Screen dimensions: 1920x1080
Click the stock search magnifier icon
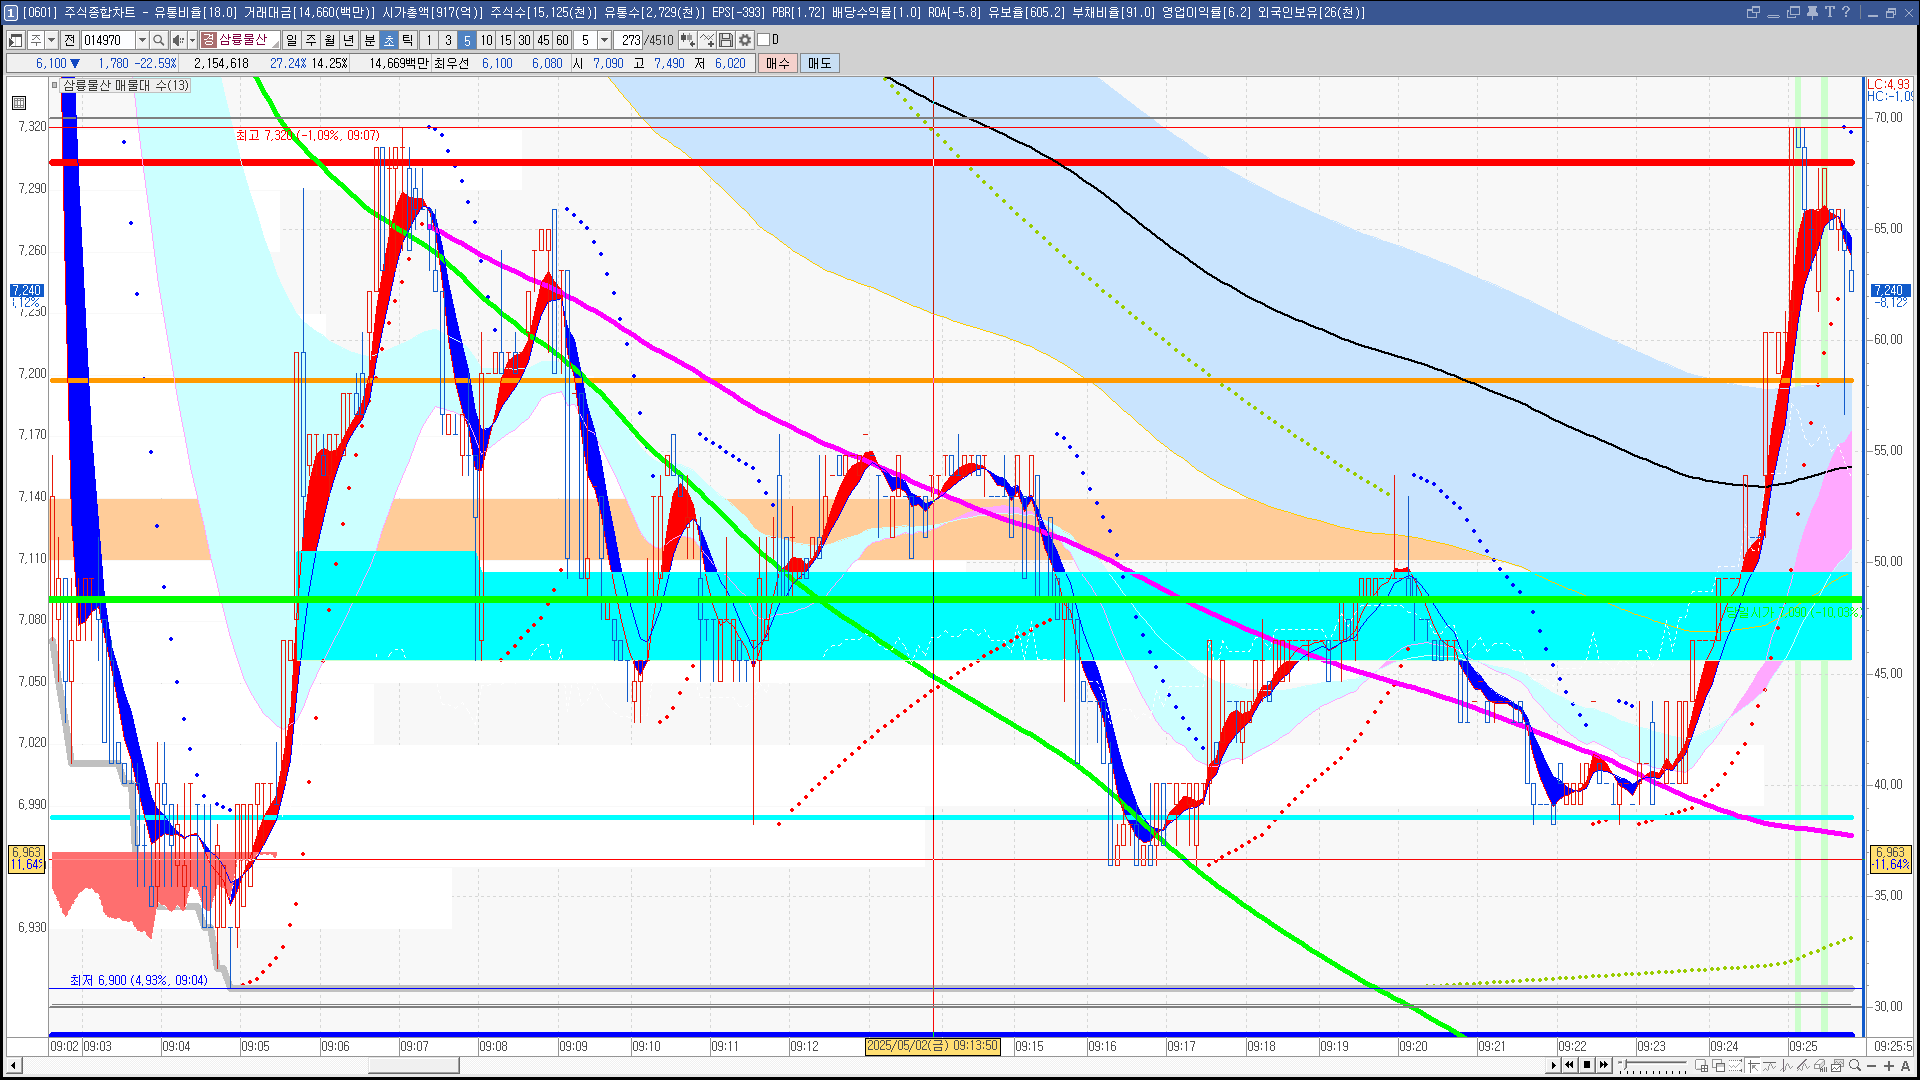tap(158, 40)
